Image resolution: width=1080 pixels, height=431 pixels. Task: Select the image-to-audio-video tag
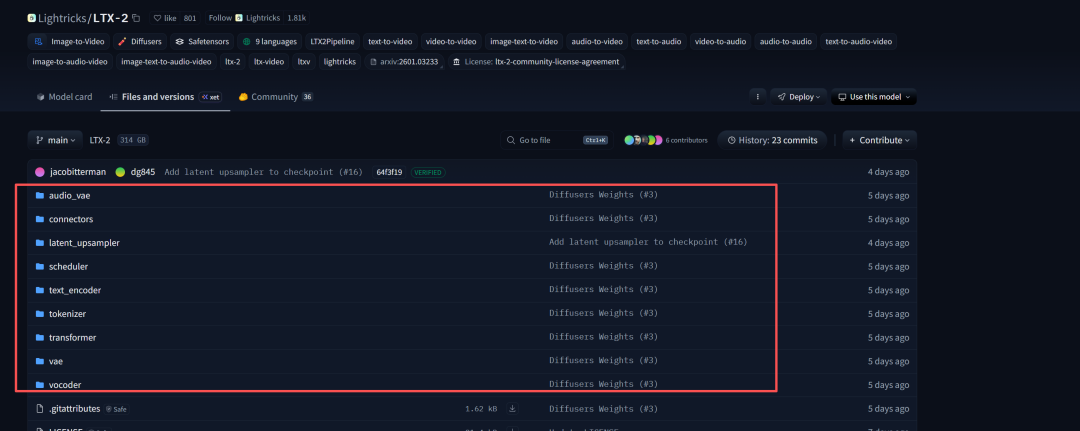[70, 61]
